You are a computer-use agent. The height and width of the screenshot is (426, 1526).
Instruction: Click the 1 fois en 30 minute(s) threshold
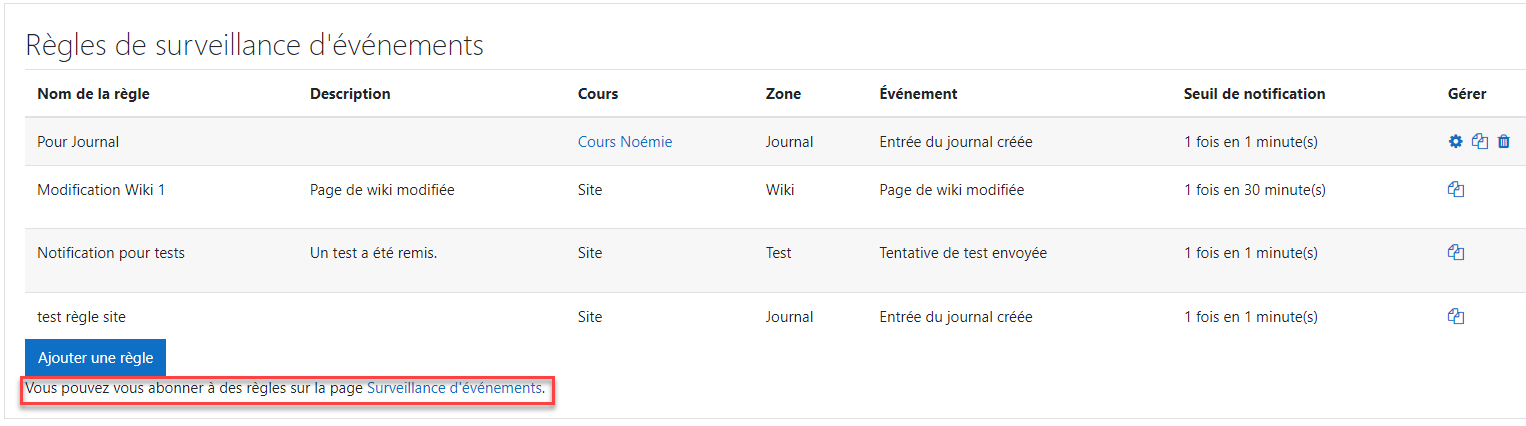pyautogui.click(x=1255, y=190)
